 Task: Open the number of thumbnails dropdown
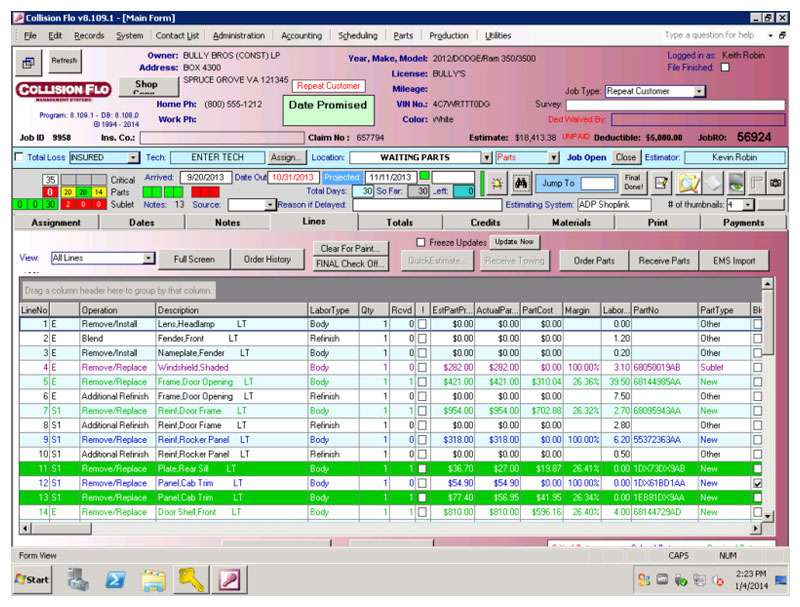tap(748, 205)
